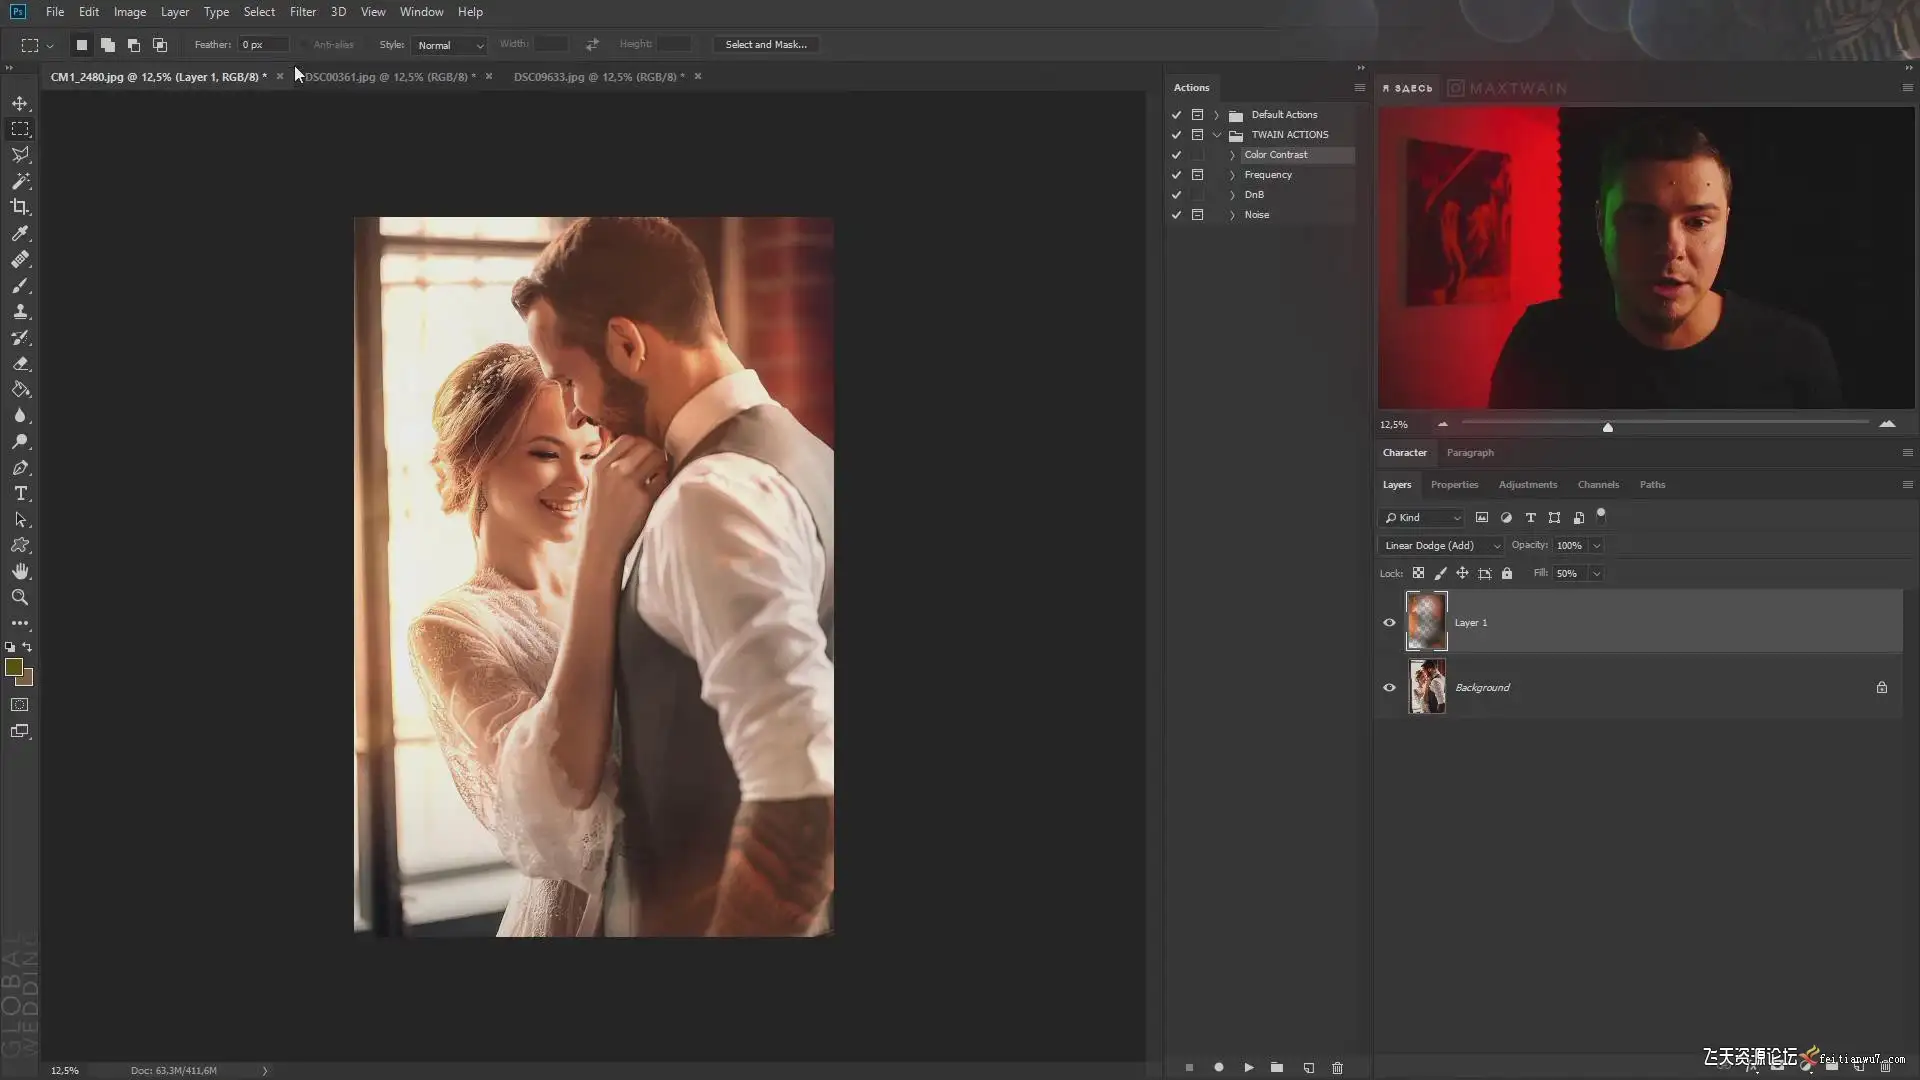Select the Horizontal Type tool
The image size is (1920, 1080).
click(x=20, y=494)
